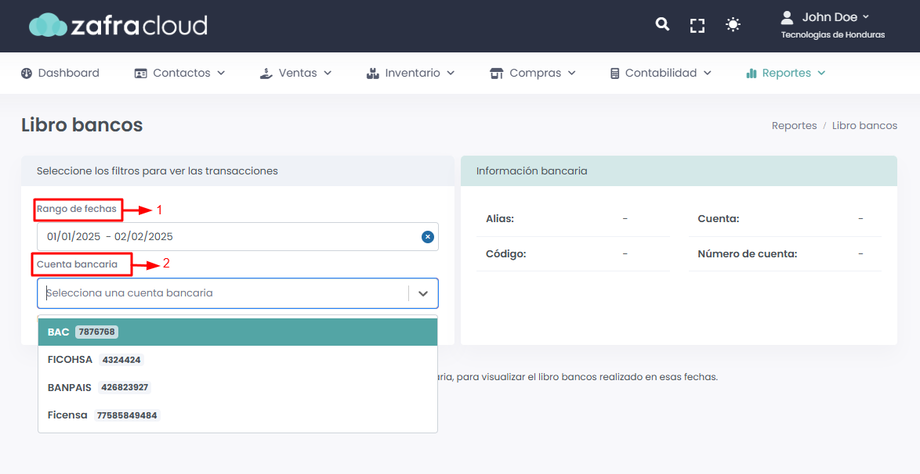
Task: Select the Ficensa 77585849484 account
Action: coord(238,415)
